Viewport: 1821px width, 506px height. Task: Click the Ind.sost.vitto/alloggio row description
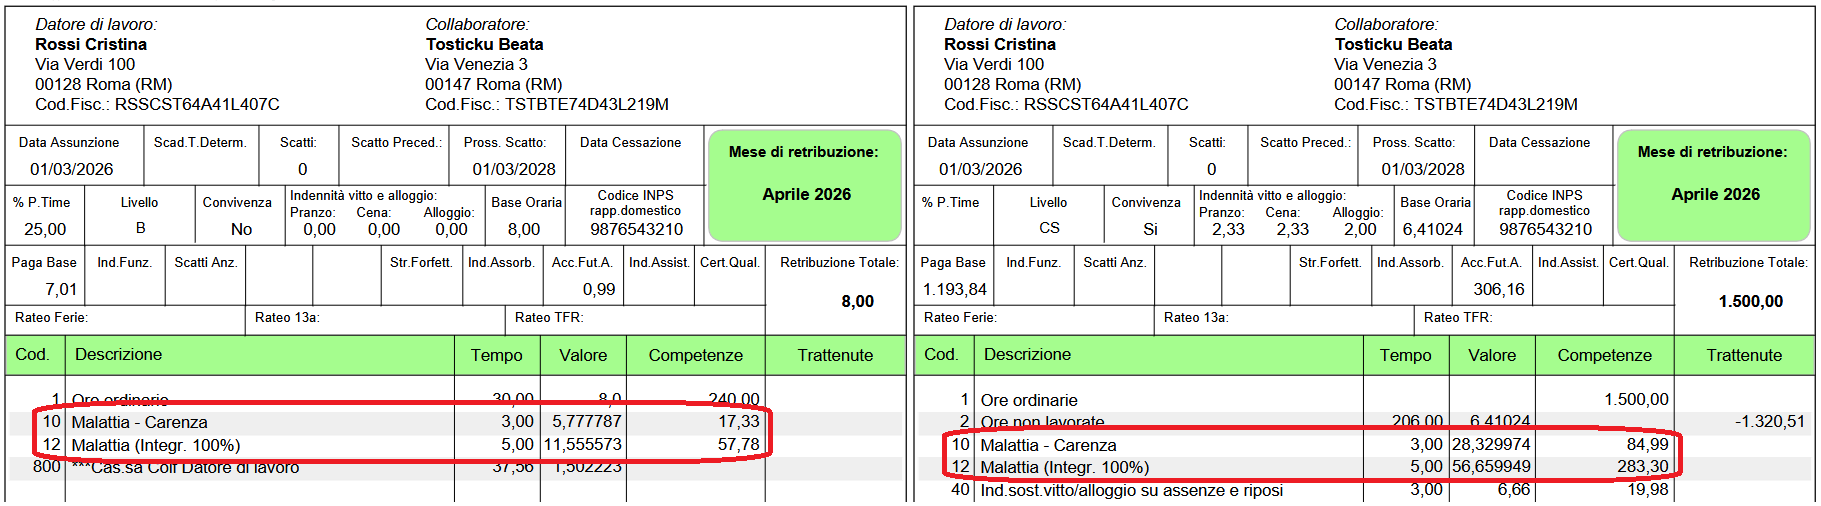coord(1131,490)
